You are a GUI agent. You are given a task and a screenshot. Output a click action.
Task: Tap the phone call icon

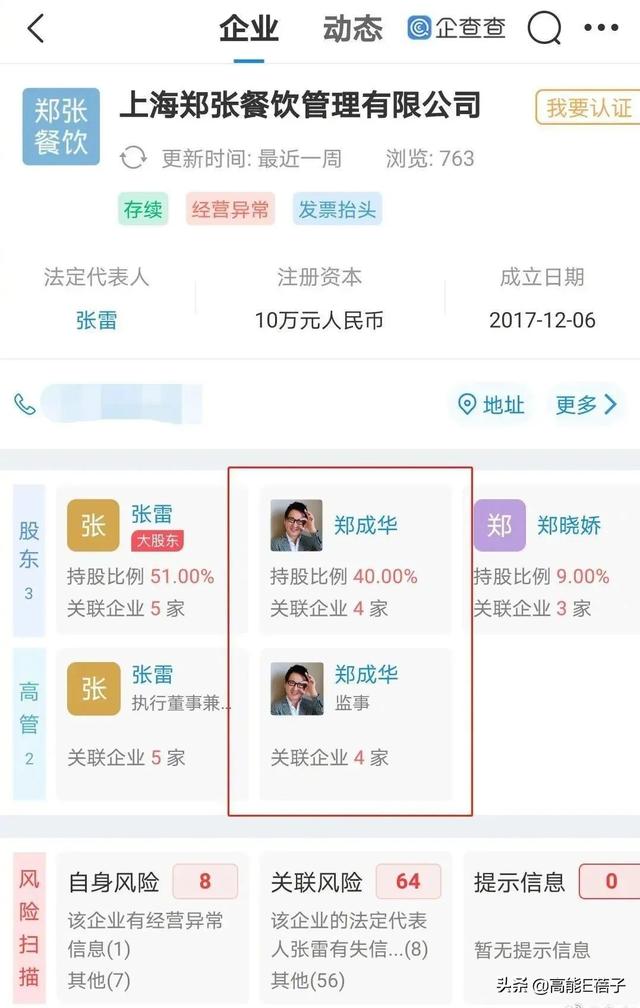point(24,404)
